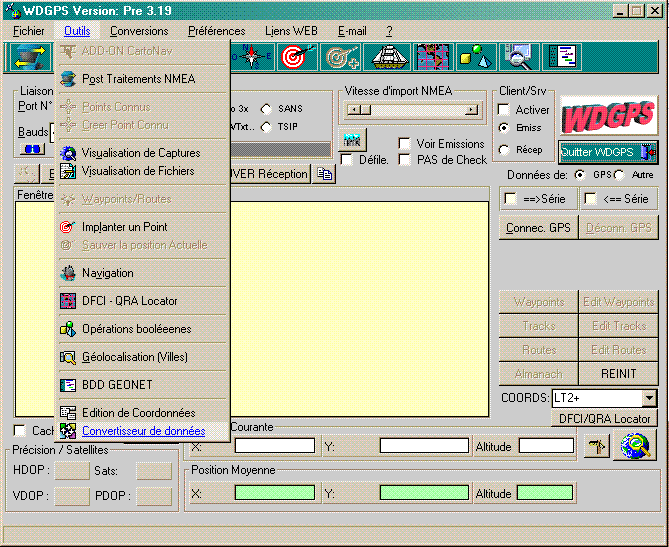Click the copy icon beside Réception button
The width and height of the screenshot is (669, 547).
324,174
